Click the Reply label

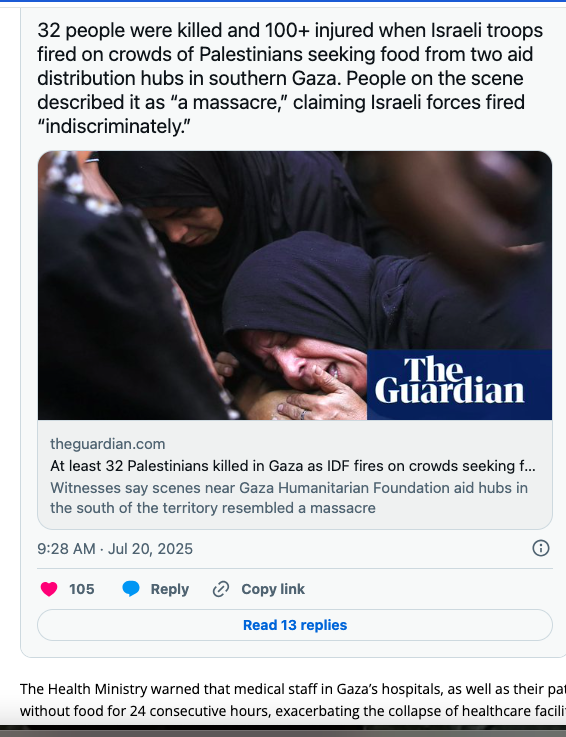170,589
